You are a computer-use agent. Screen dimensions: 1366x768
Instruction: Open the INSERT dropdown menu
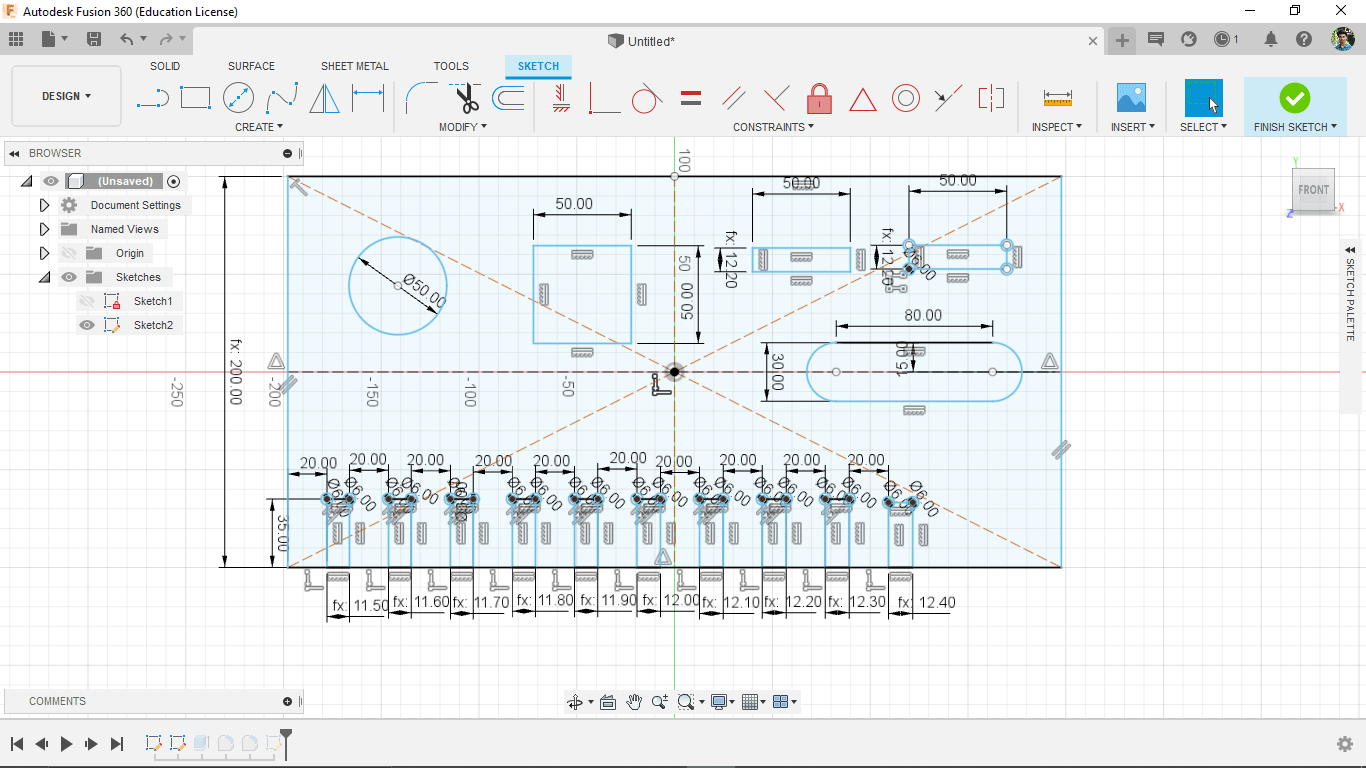point(1133,127)
